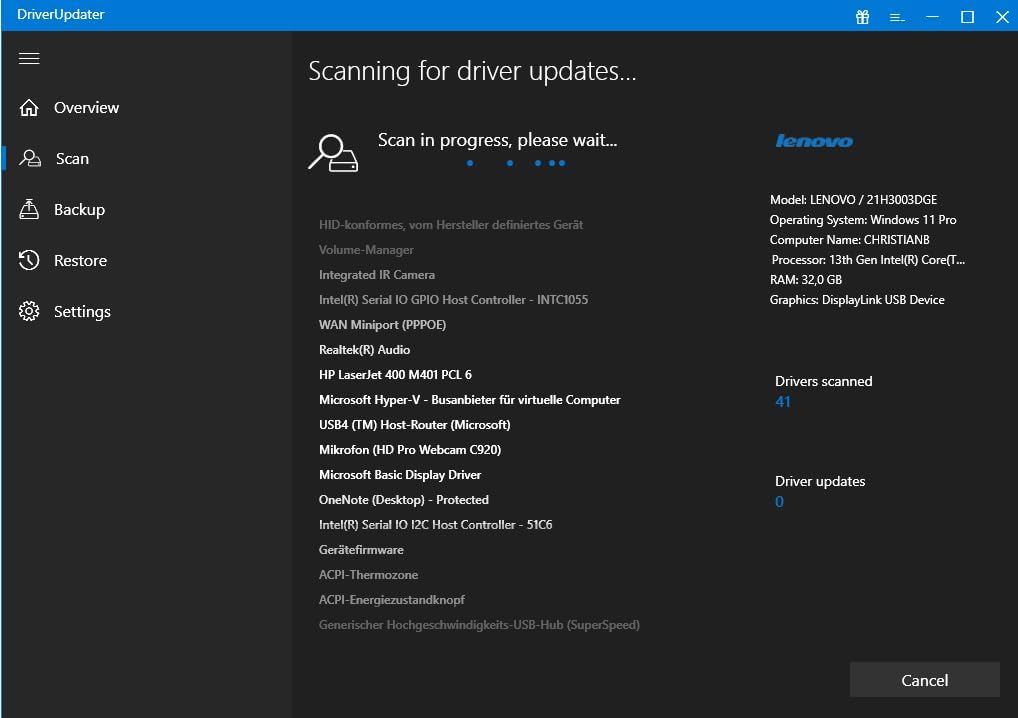Select 'Intel(R) Serial IO I2C Host Controller' entry
The width and height of the screenshot is (1018, 718).
[436, 525]
